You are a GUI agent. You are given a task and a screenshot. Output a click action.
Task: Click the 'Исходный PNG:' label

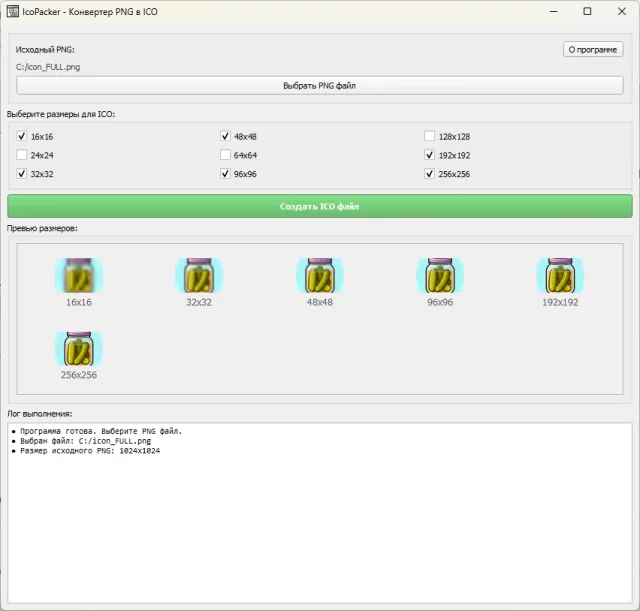(45, 50)
